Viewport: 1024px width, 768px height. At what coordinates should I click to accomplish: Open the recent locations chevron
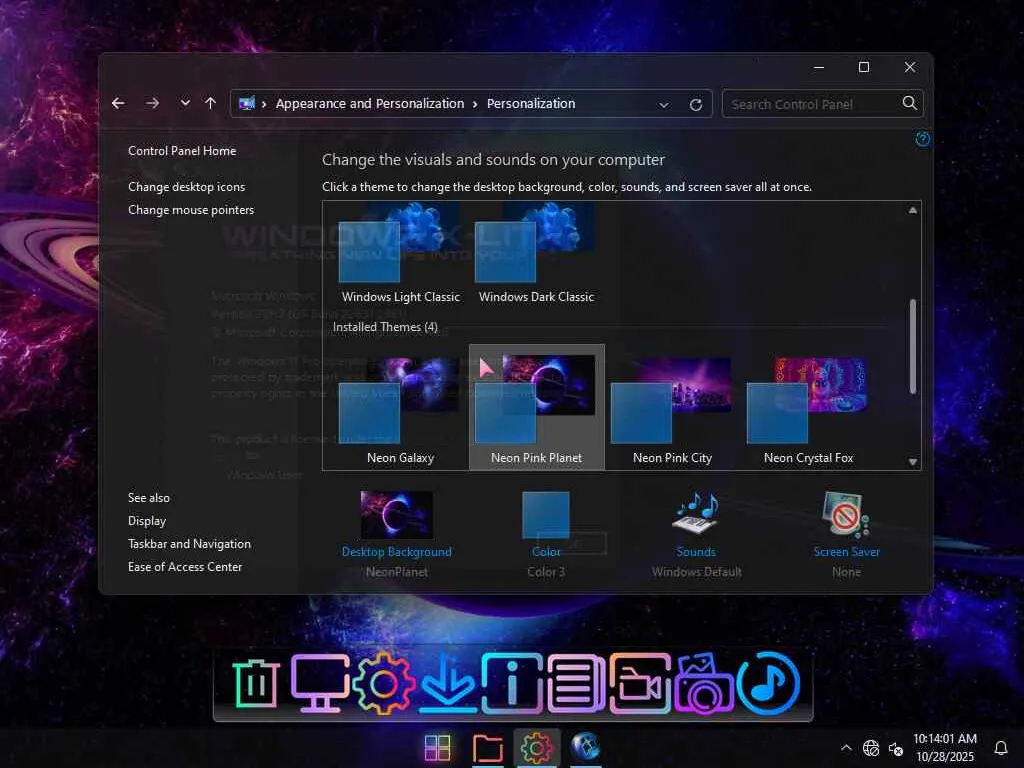185,103
